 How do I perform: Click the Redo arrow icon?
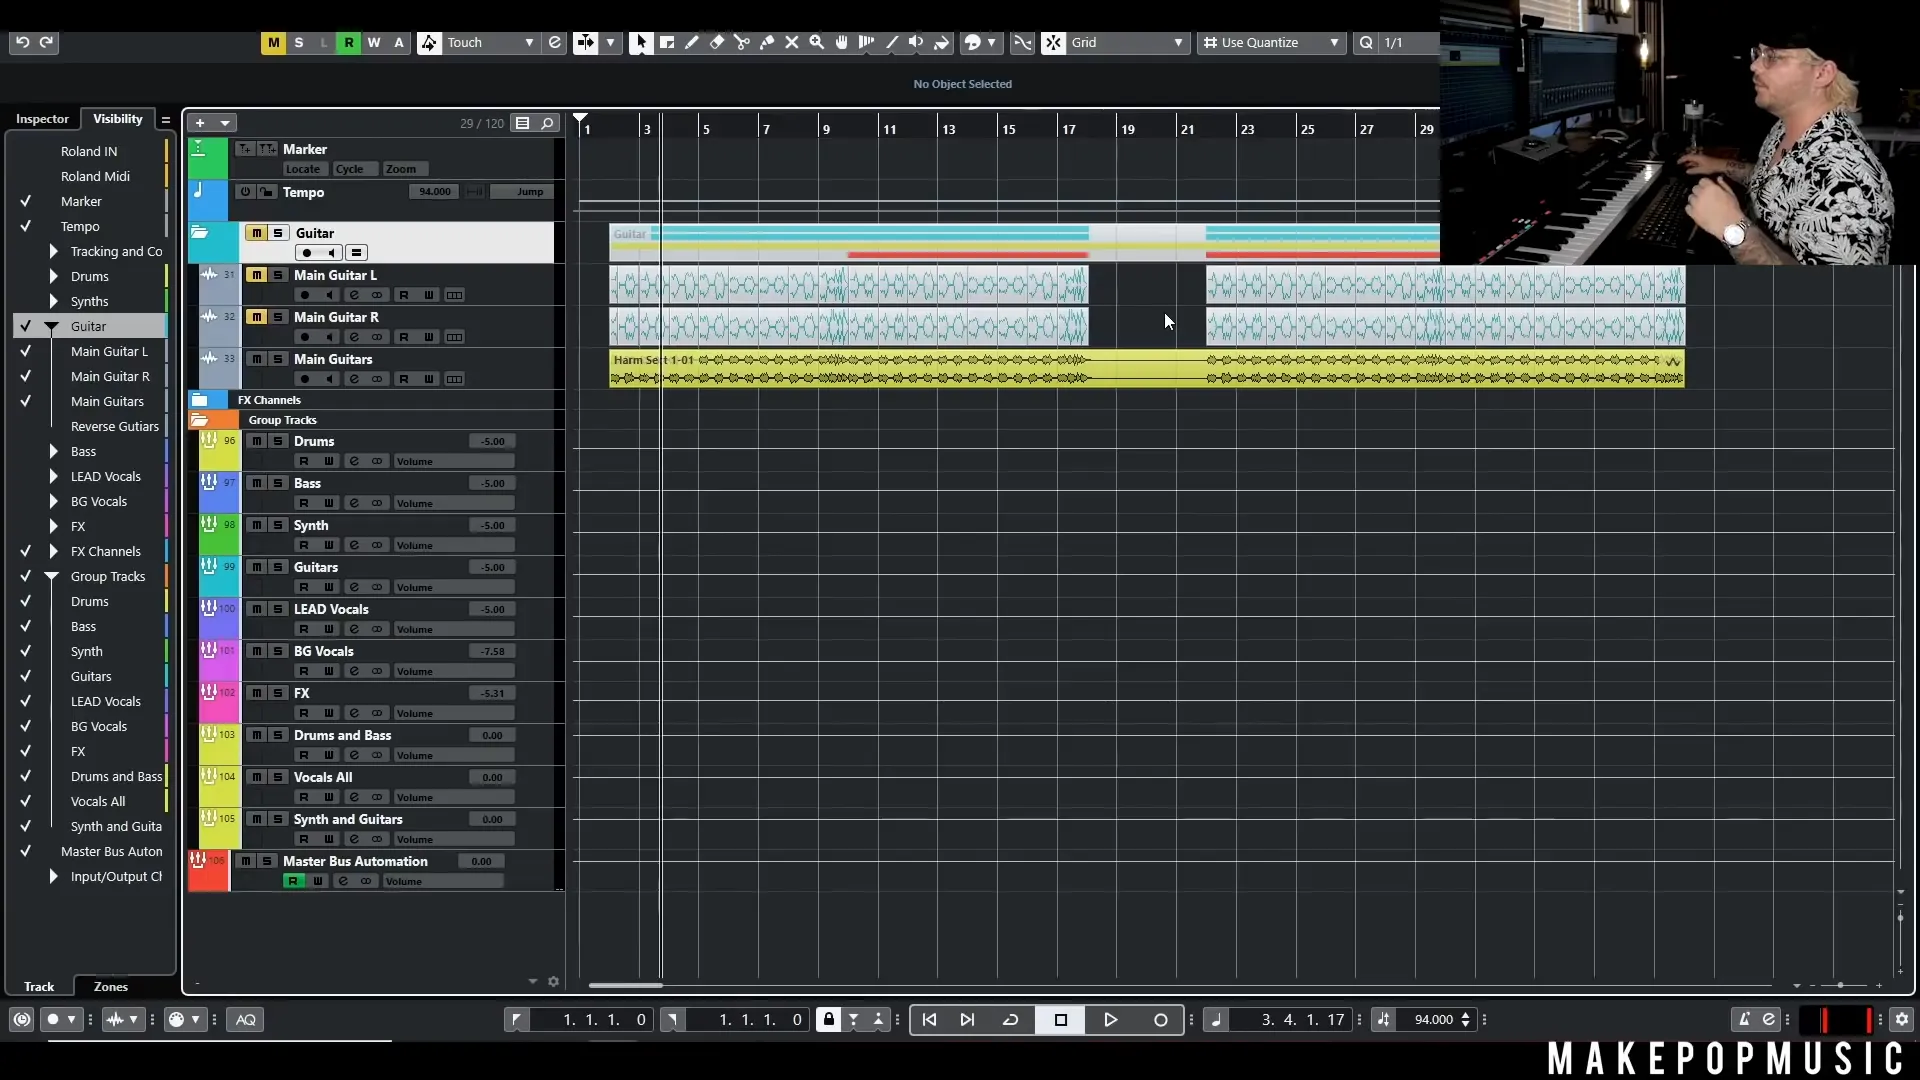tap(46, 42)
